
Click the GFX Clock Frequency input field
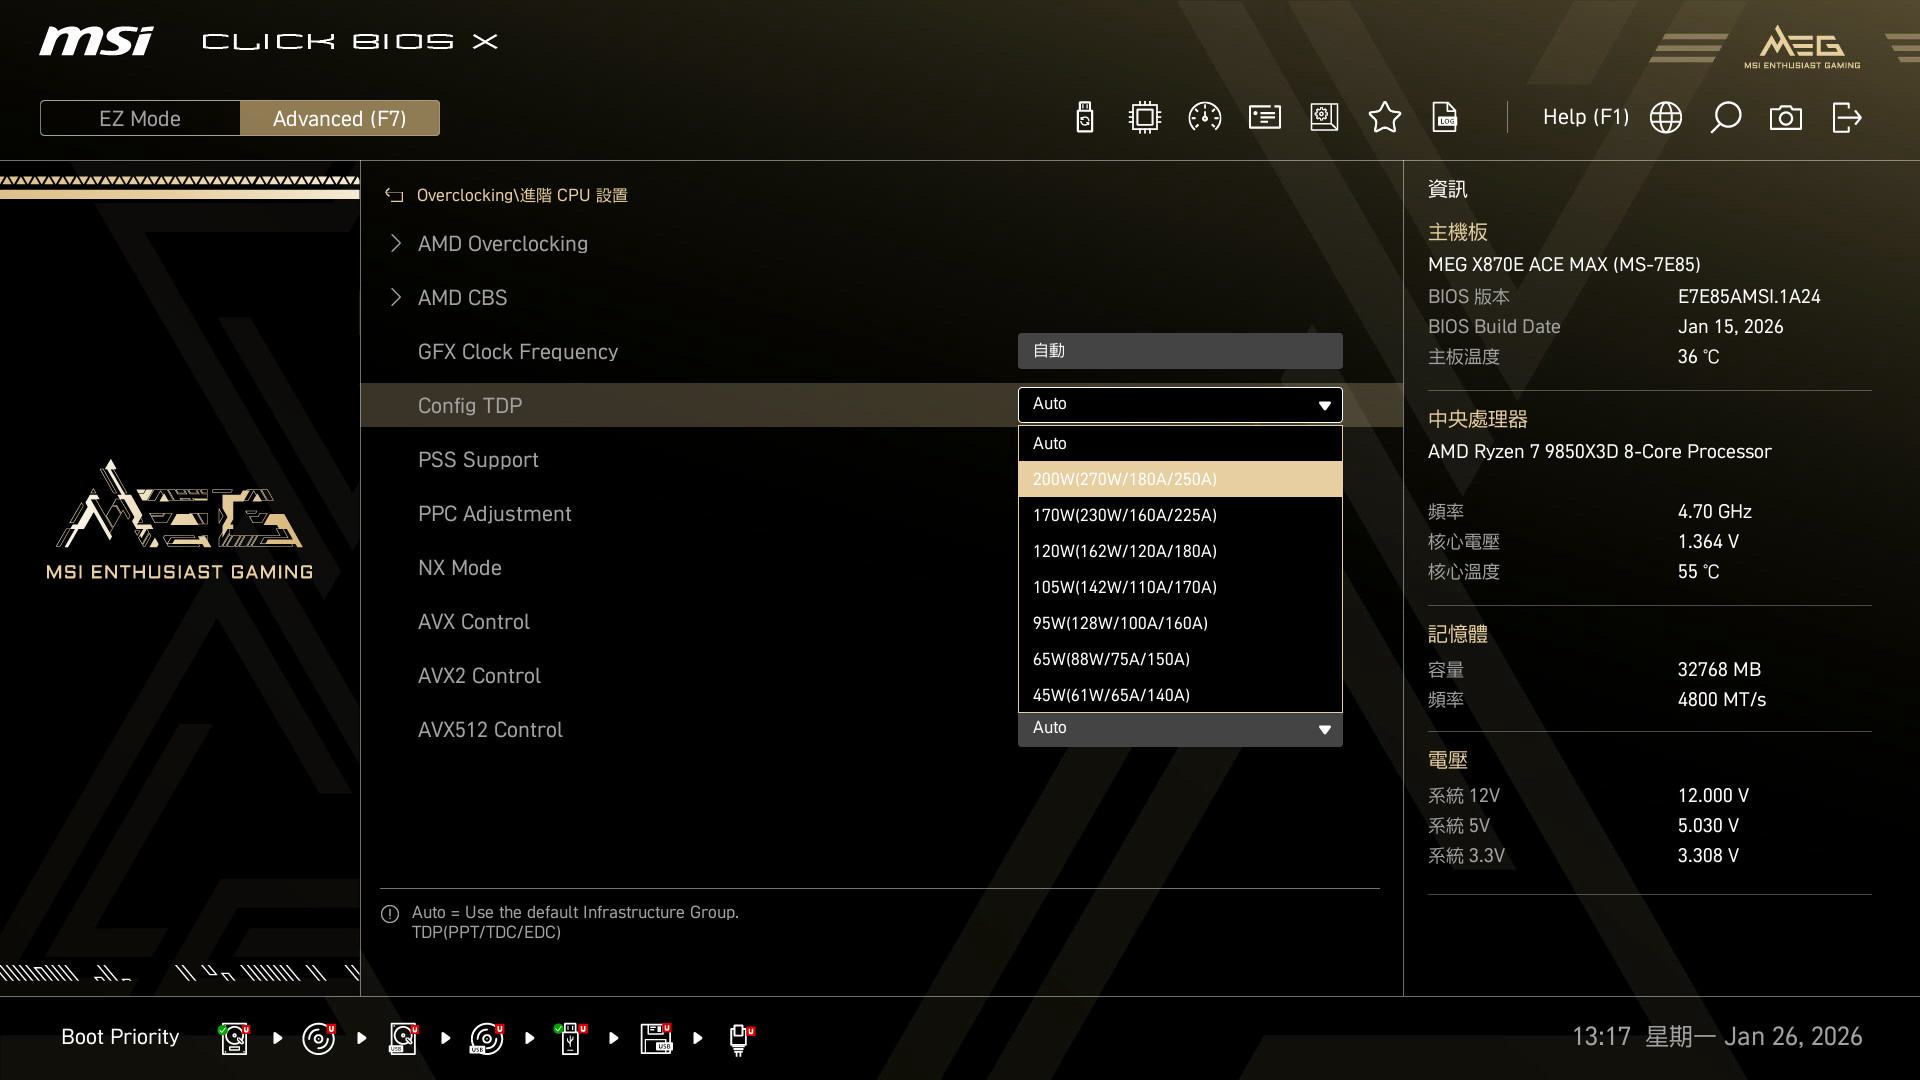1179,351
